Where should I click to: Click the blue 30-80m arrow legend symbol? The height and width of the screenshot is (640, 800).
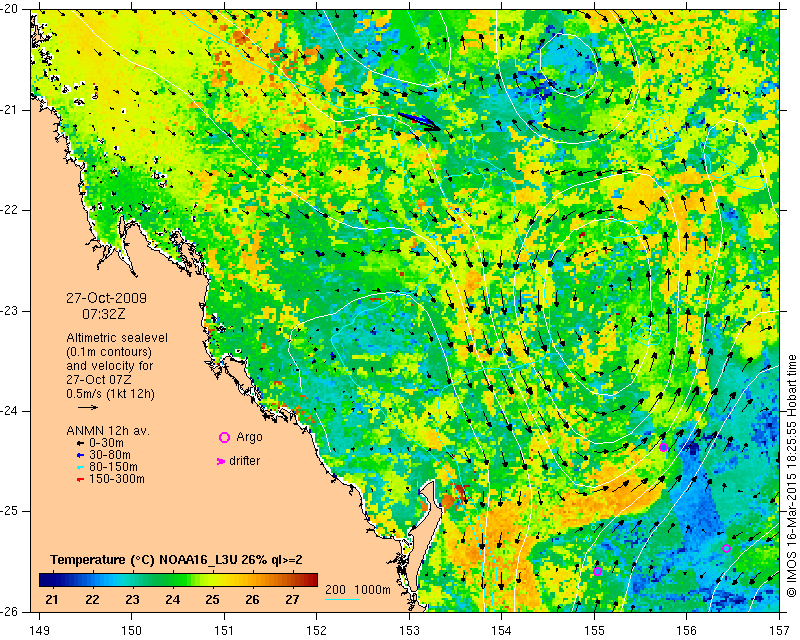click(x=80, y=455)
